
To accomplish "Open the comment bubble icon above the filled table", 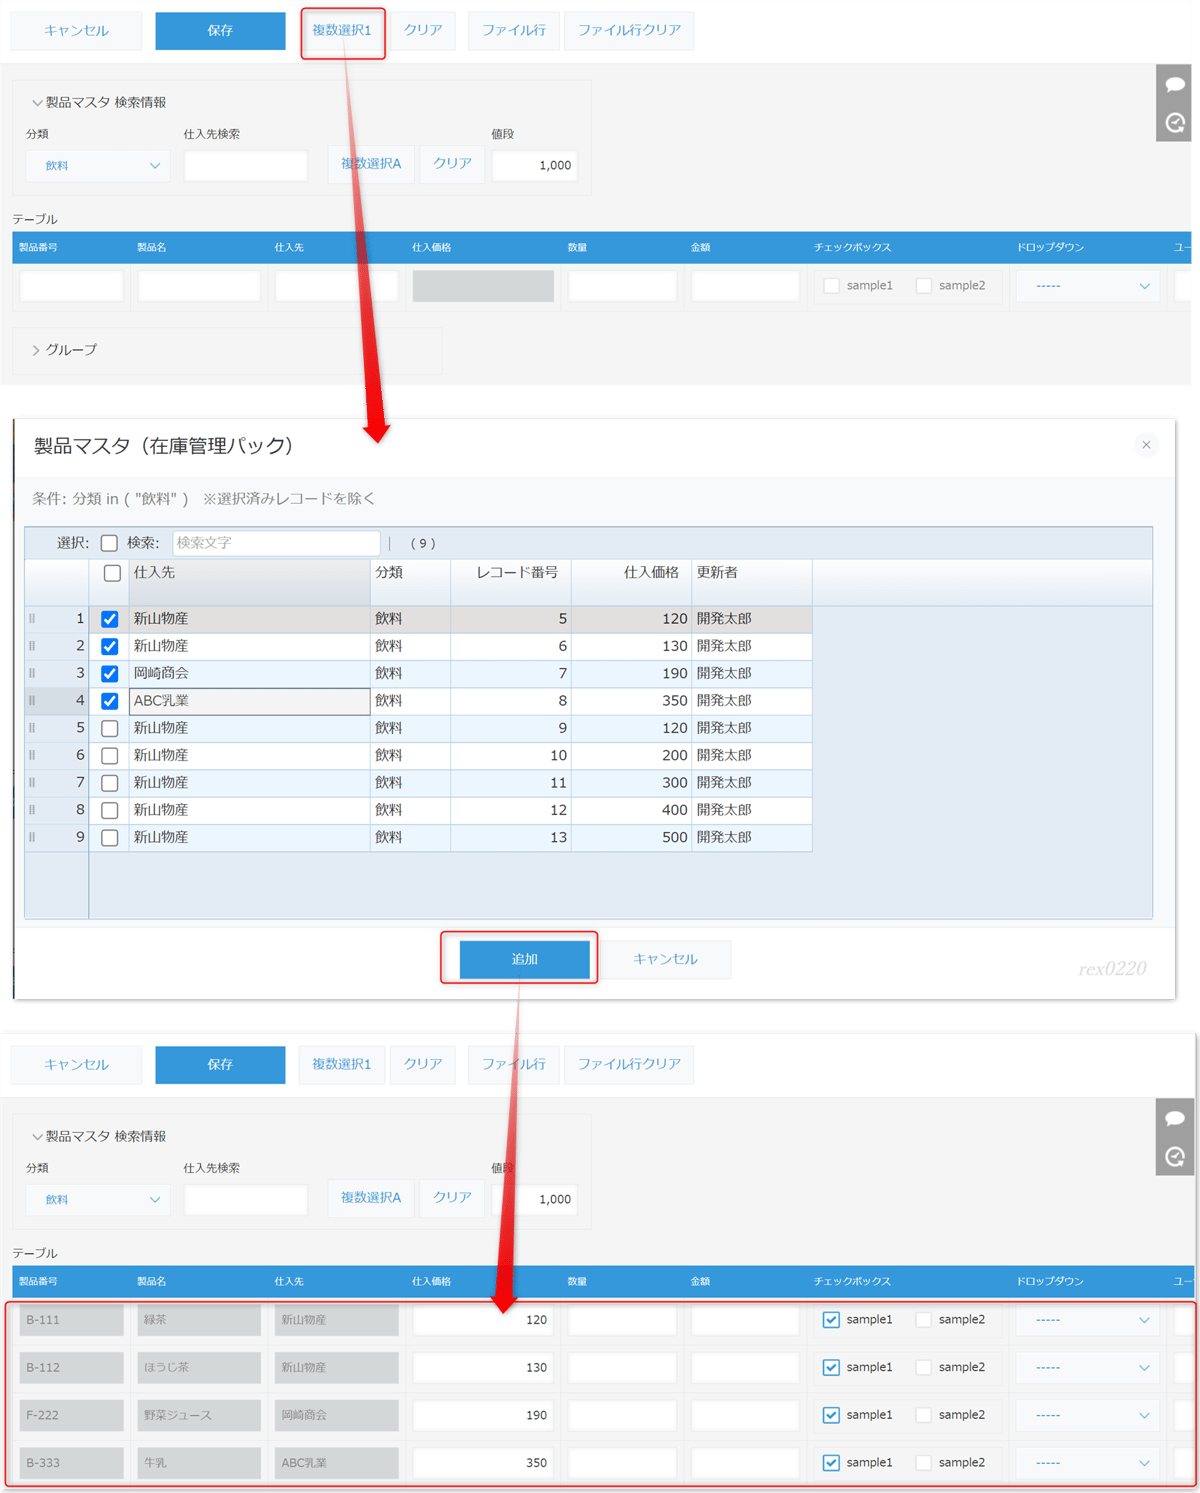I will (x=1175, y=1119).
